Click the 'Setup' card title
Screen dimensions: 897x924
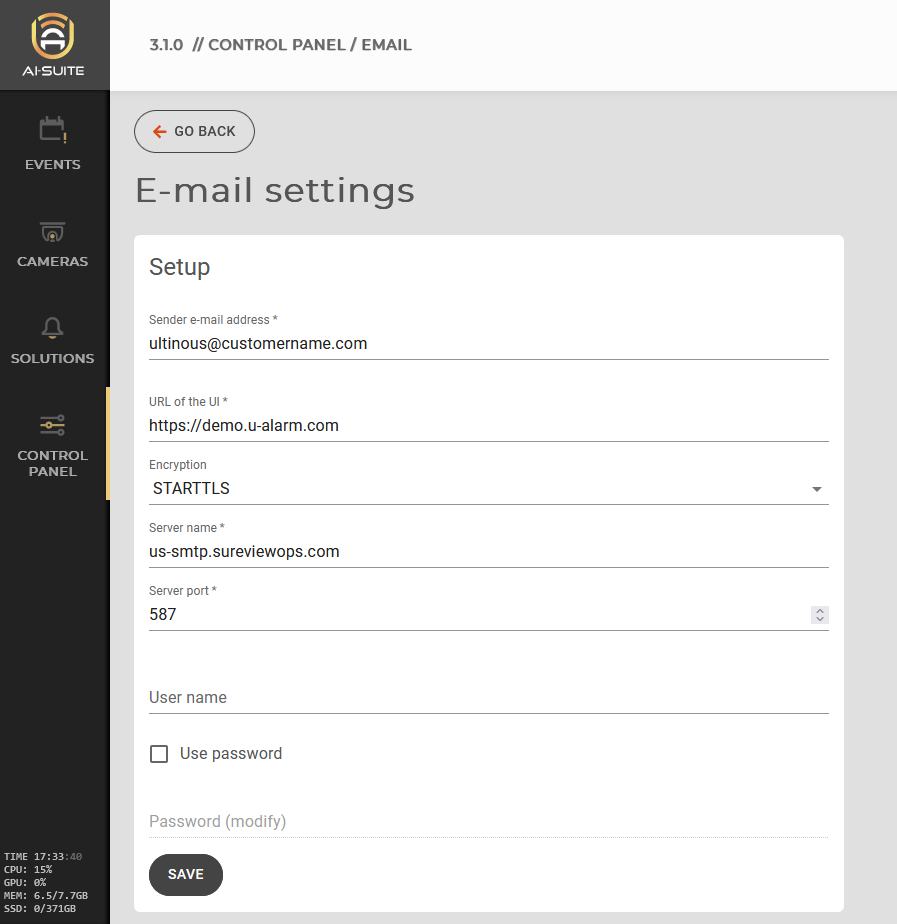(x=180, y=267)
